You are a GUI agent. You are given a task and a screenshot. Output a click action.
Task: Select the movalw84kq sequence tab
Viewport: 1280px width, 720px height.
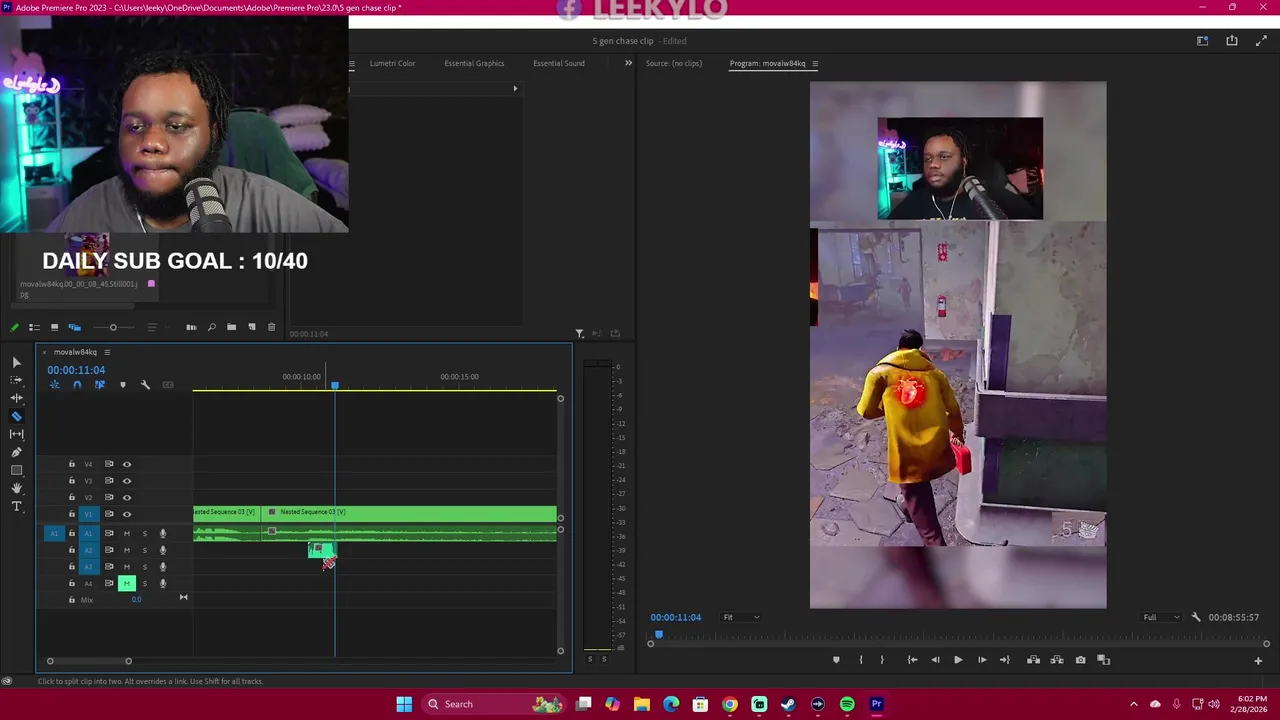click(x=75, y=352)
